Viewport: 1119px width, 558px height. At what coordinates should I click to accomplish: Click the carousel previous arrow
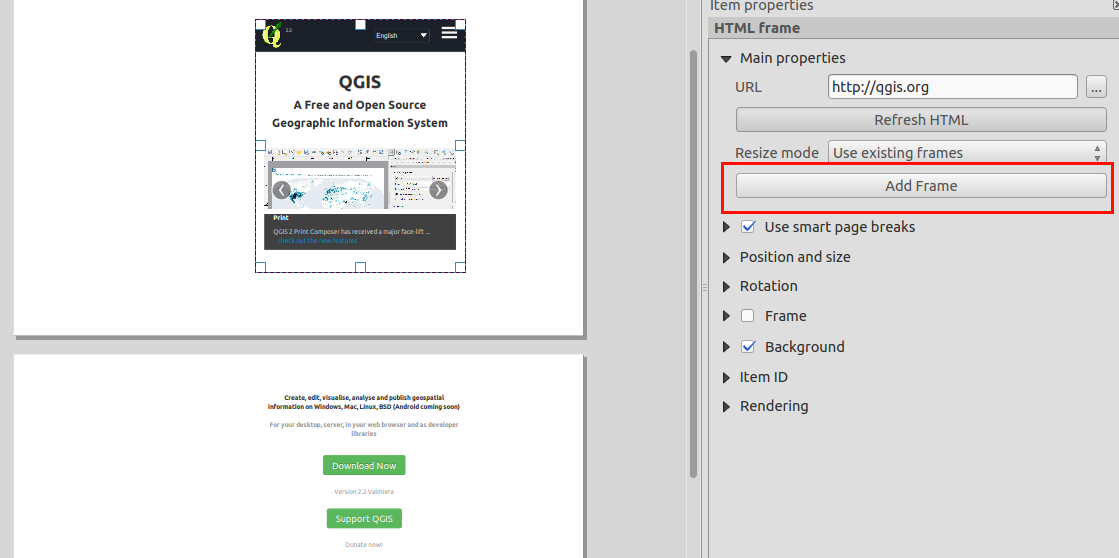click(x=282, y=190)
